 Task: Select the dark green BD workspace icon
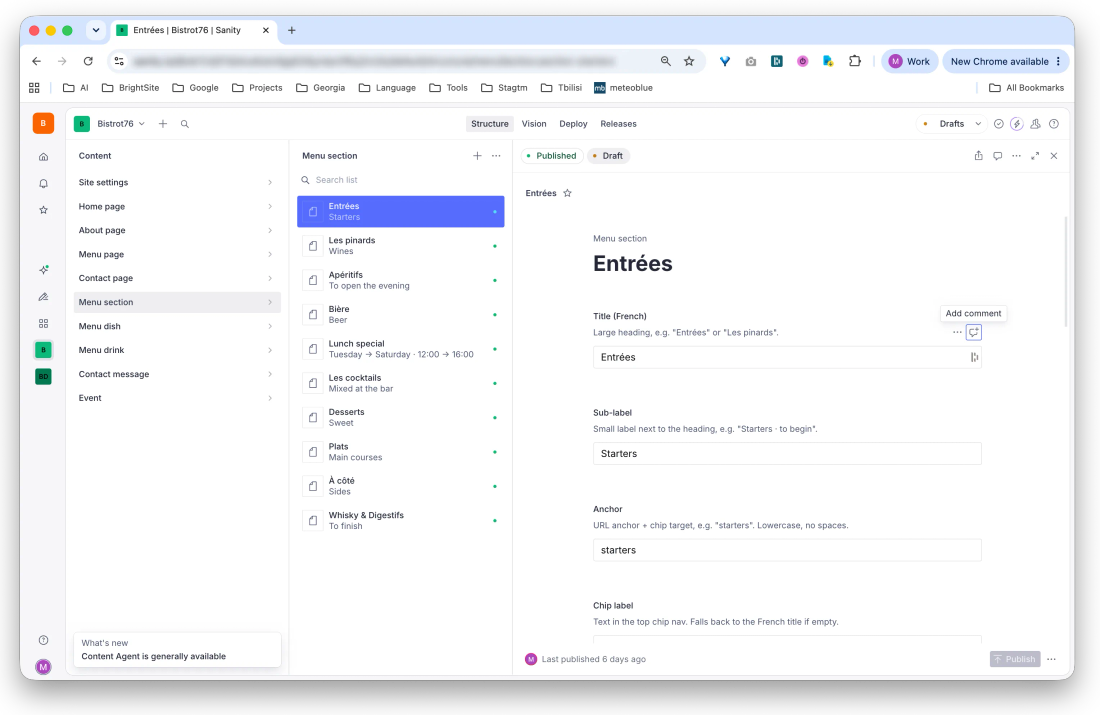pyautogui.click(x=43, y=376)
